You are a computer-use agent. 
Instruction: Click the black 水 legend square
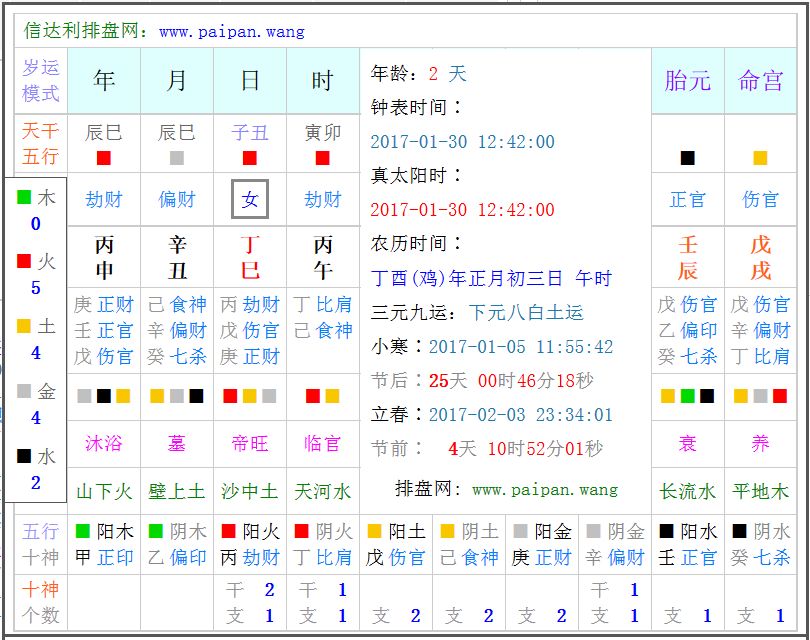click(x=24, y=456)
